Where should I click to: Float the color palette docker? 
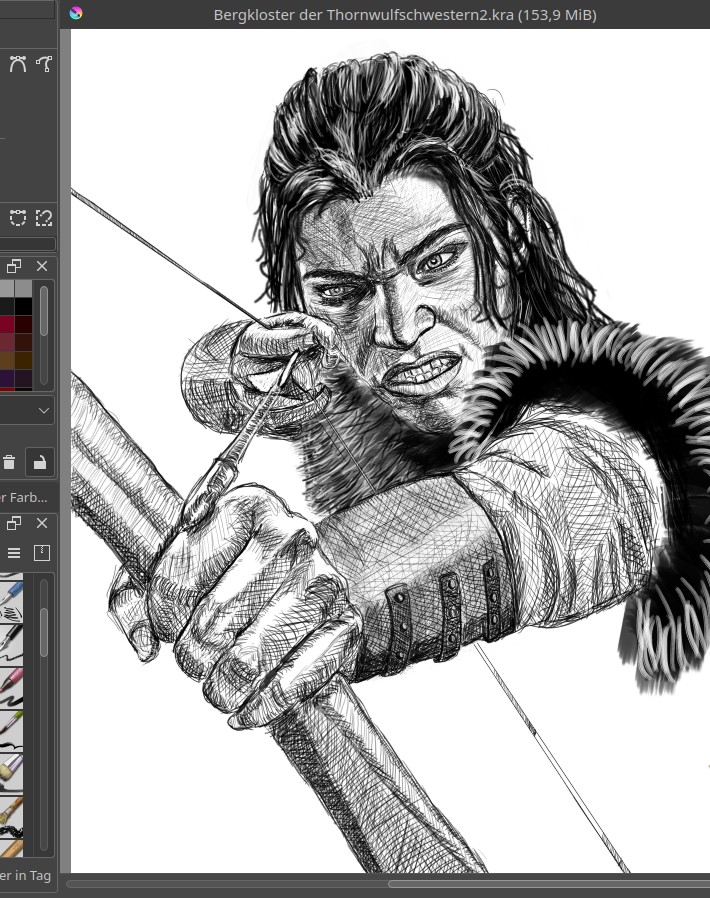pos(14,266)
